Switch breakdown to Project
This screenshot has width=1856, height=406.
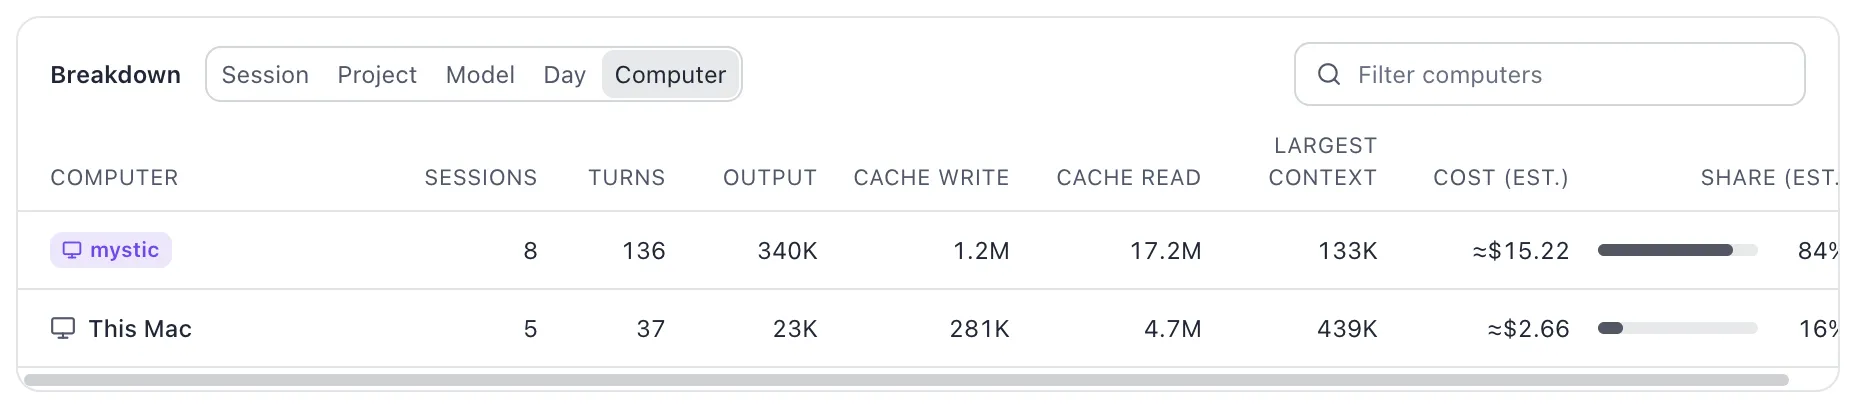click(377, 75)
